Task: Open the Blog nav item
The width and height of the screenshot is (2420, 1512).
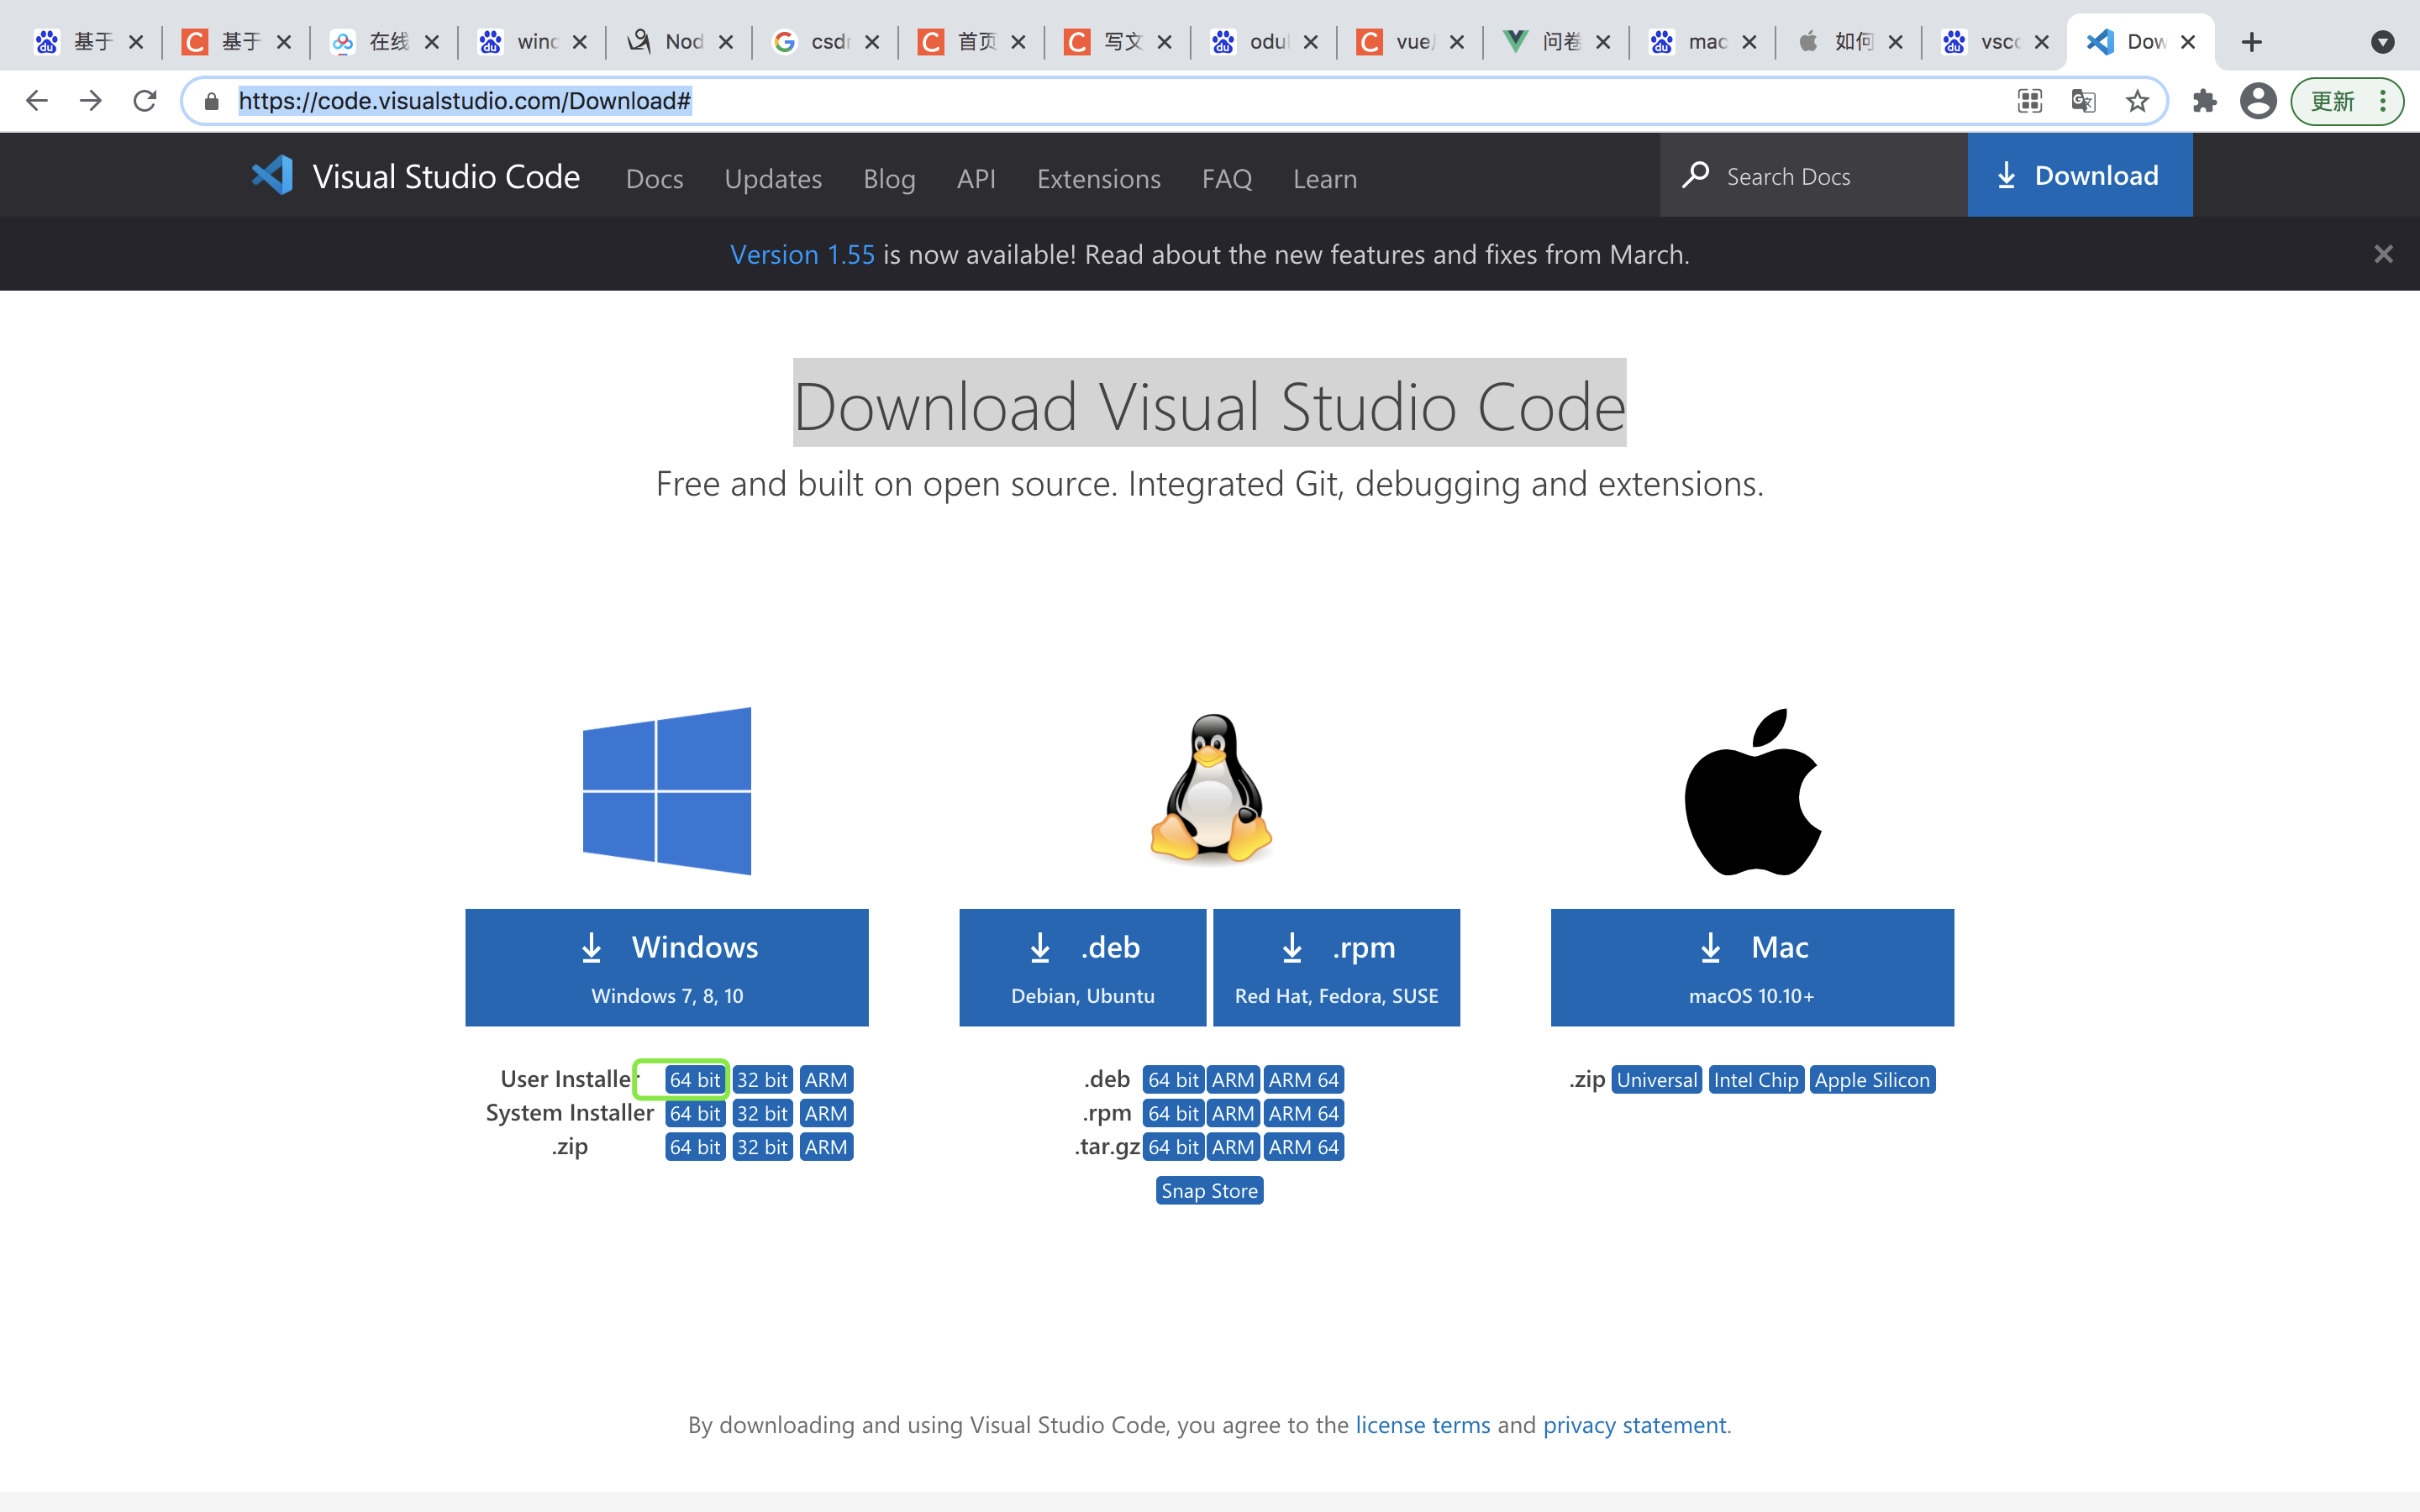Action: (x=889, y=178)
